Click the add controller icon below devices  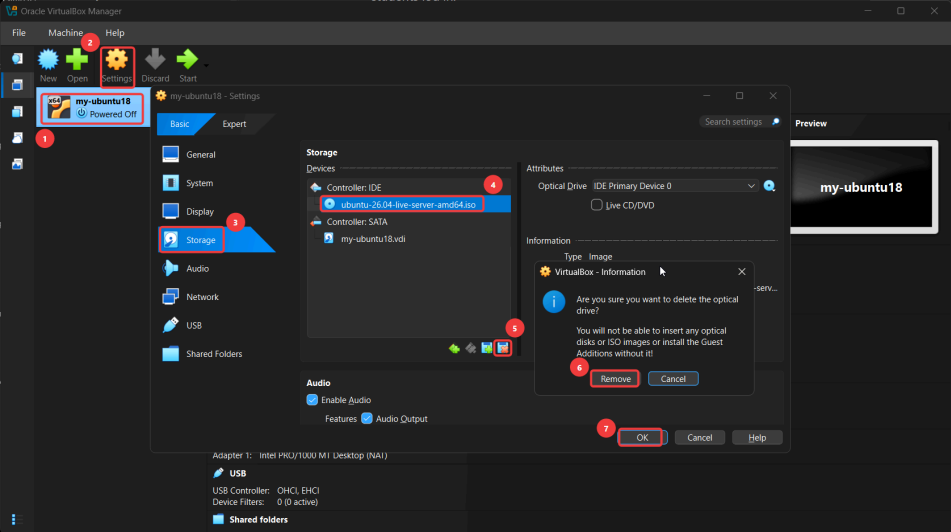(x=454, y=348)
